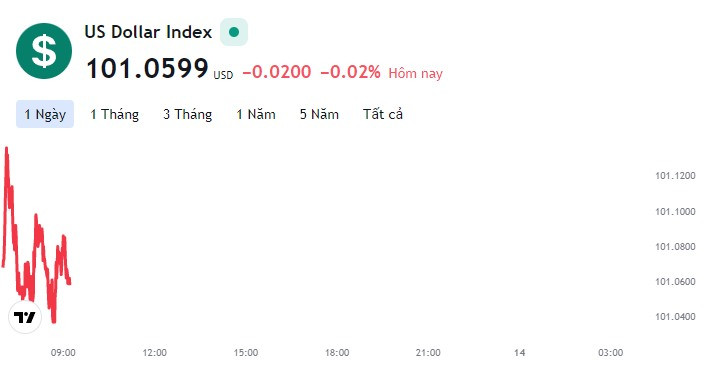704x366 pixels.
Task: Show the 3 Tháng chart range
Action: coord(188,114)
